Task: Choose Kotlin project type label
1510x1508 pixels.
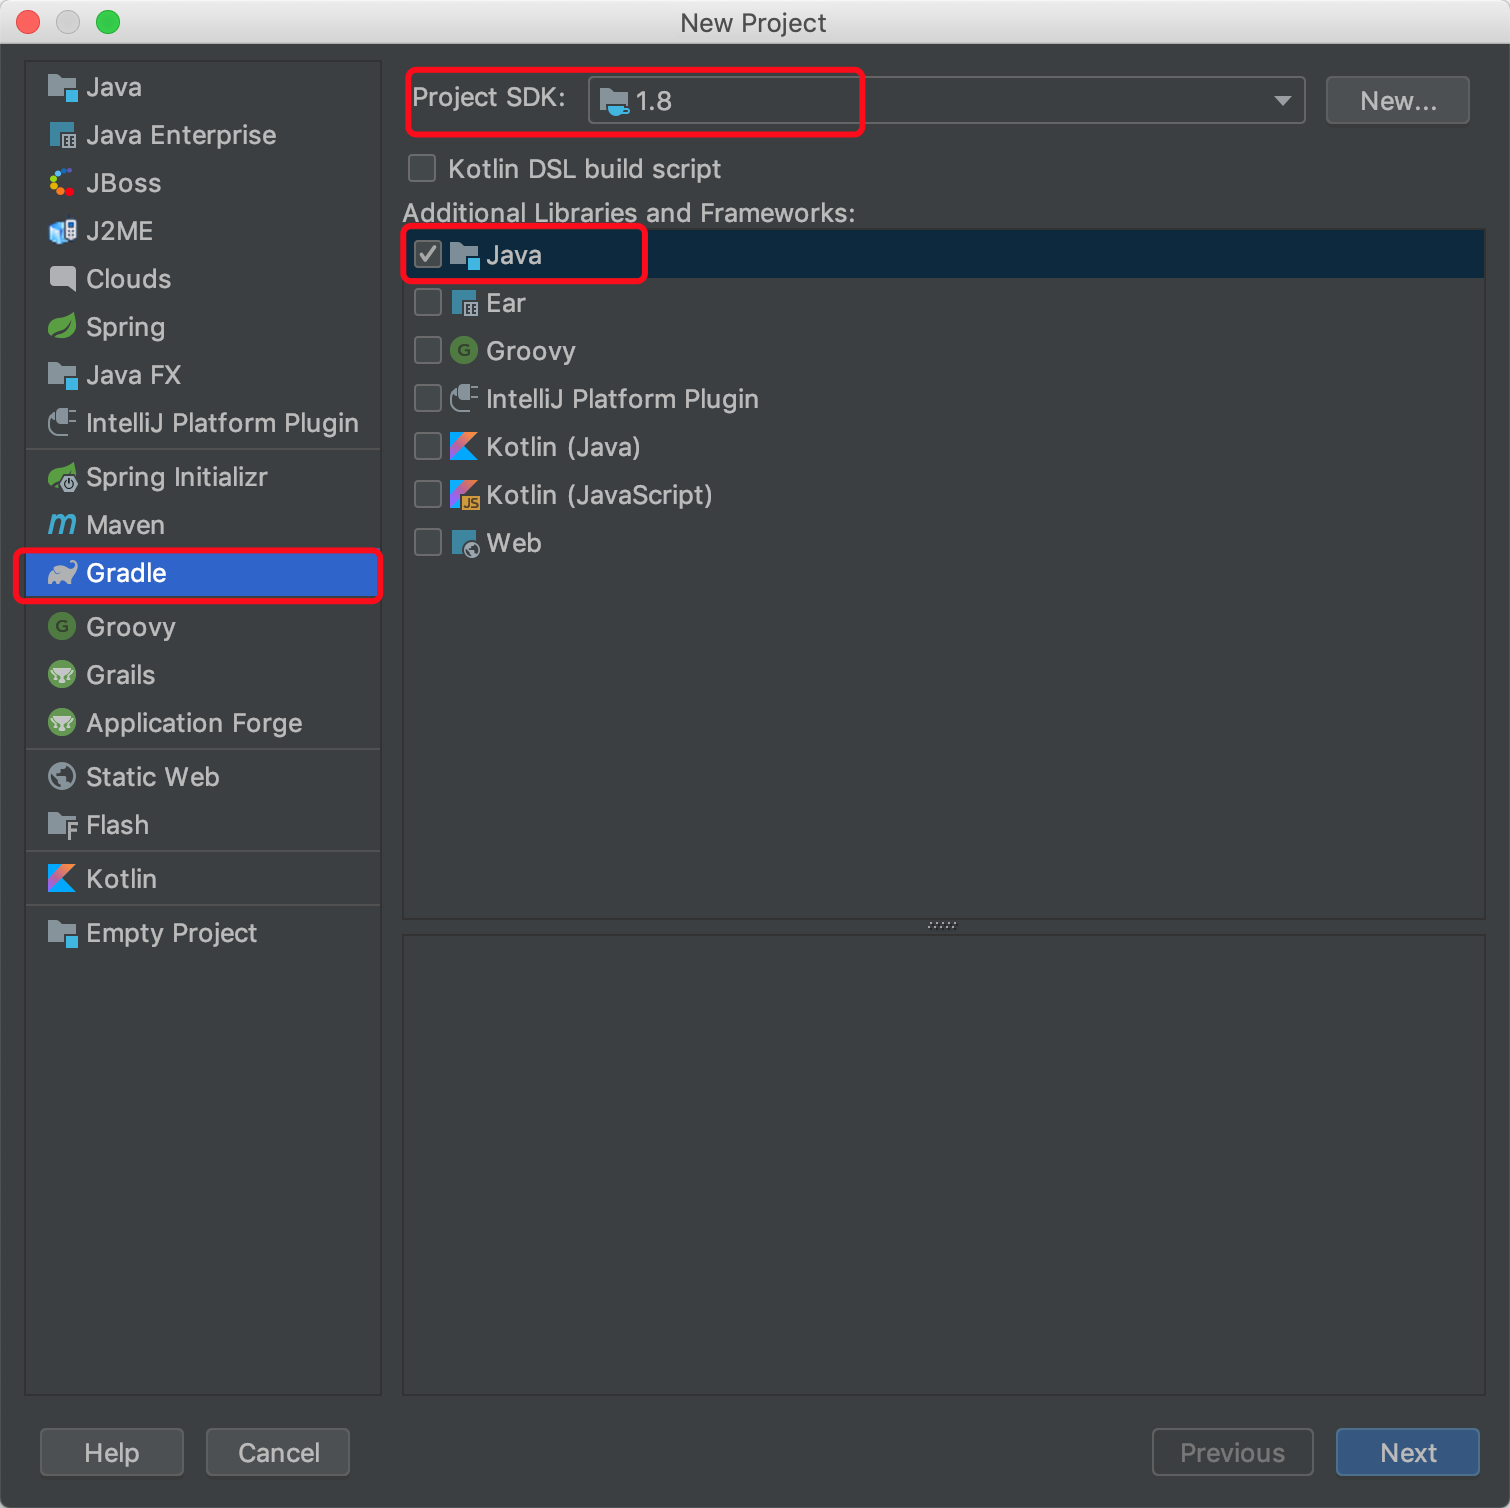Action: point(121,879)
